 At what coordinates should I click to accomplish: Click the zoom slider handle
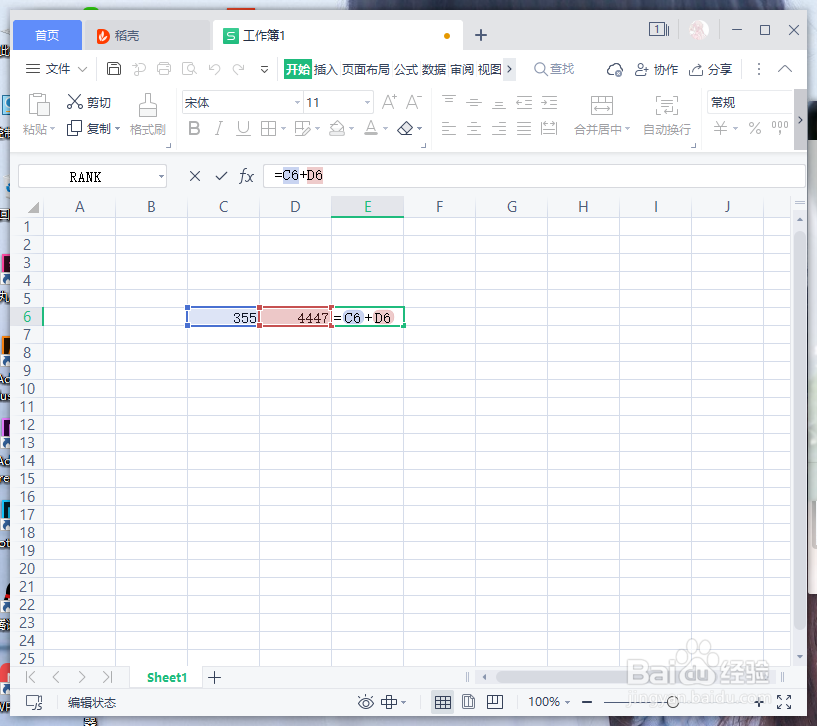673,703
